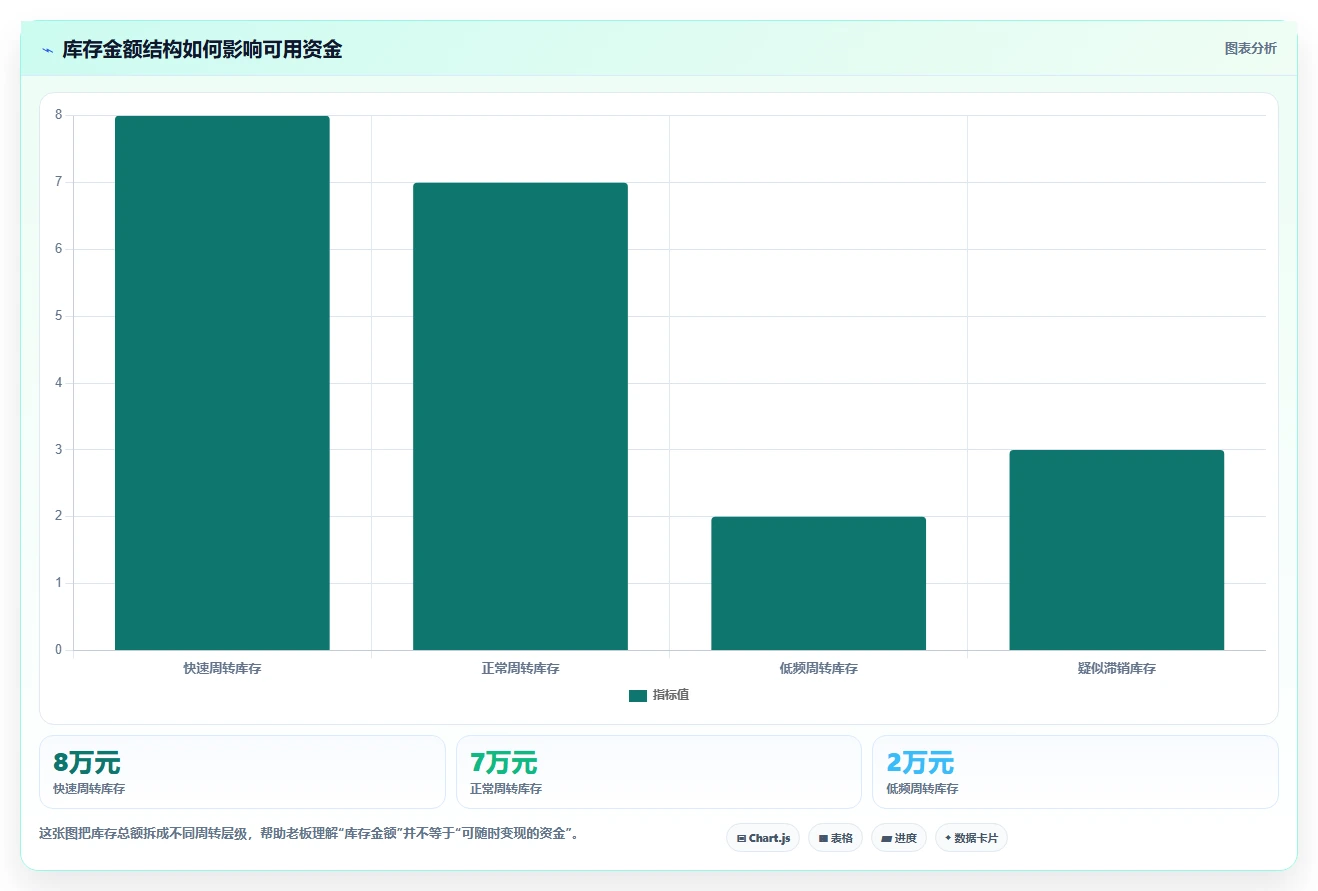1318x891 pixels.
Task: Select the Chart.js tag chip
Action: point(763,838)
